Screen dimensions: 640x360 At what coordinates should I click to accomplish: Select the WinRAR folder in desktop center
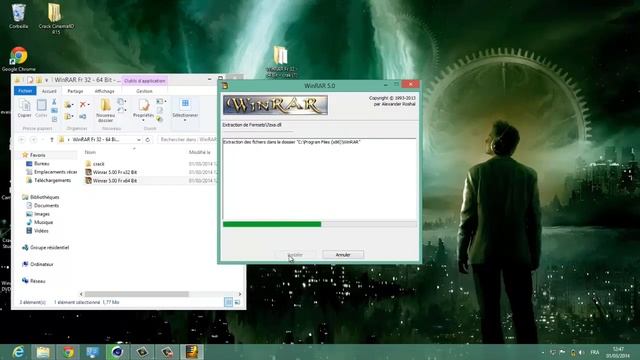click(x=281, y=61)
